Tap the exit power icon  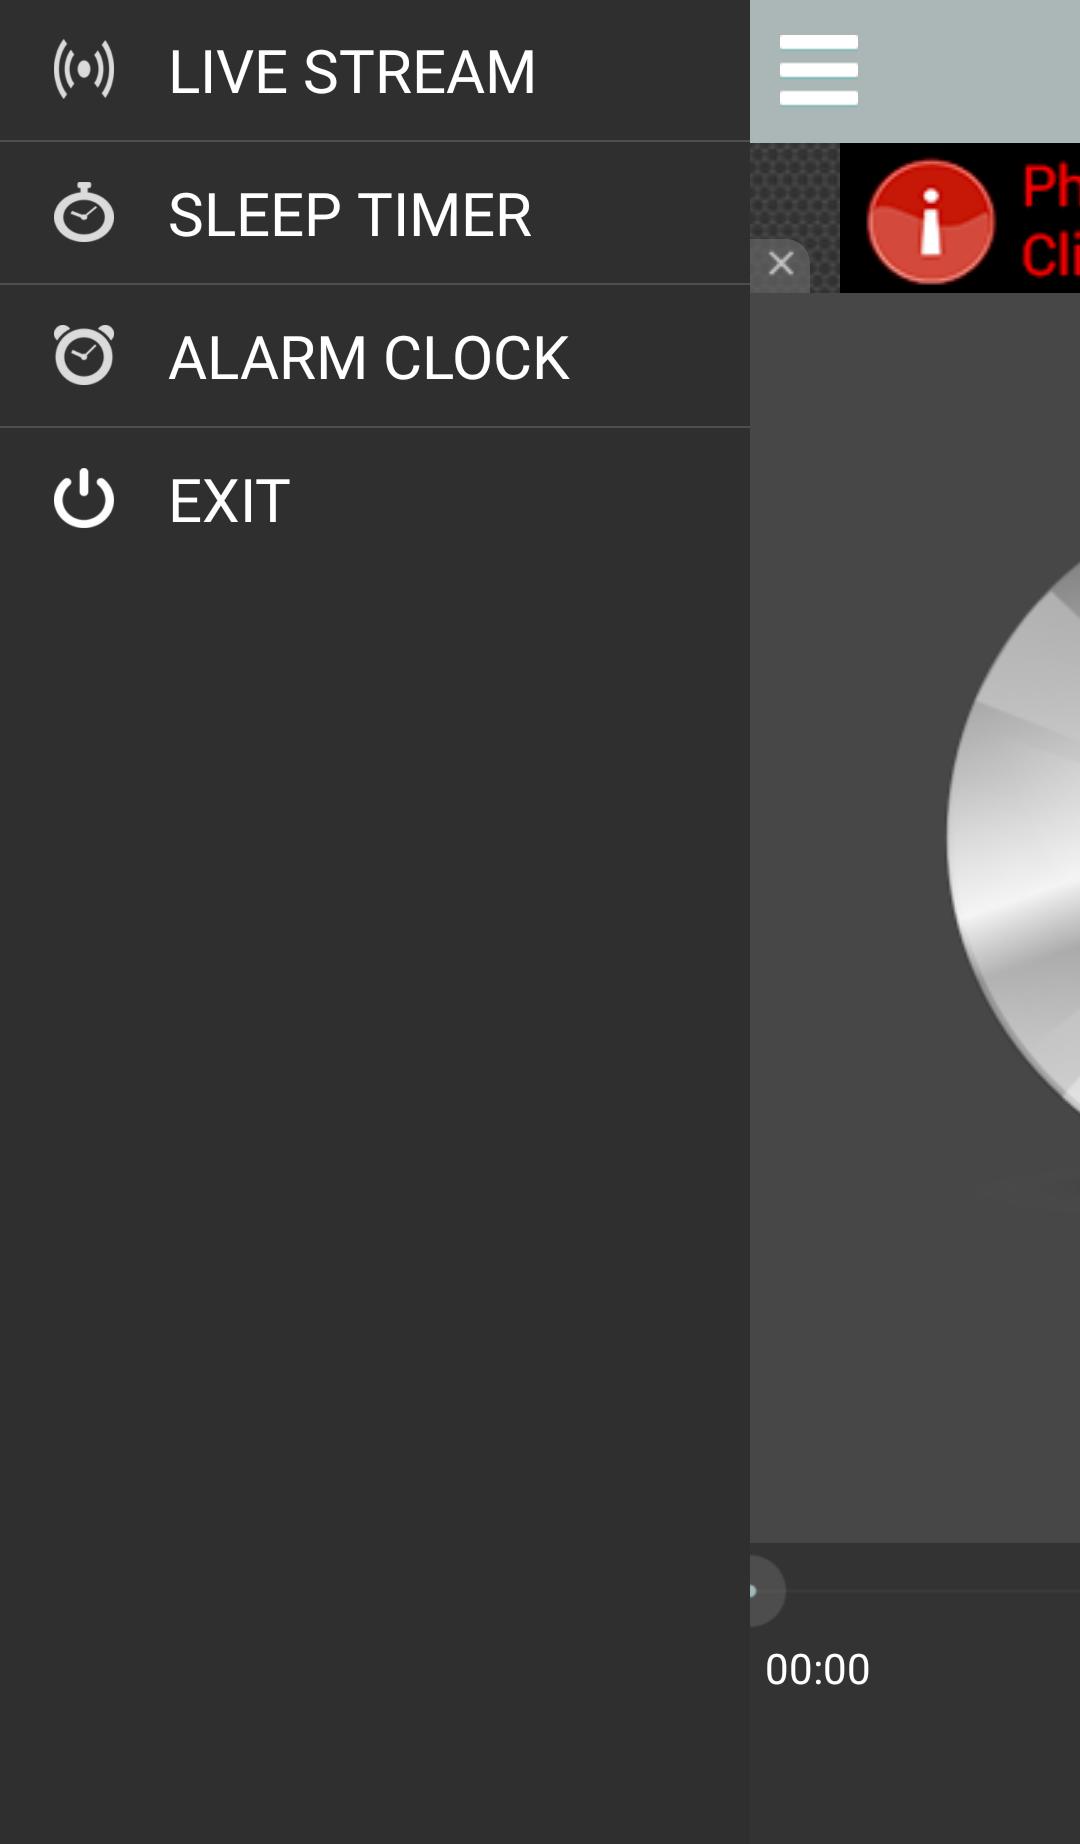coord(84,498)
